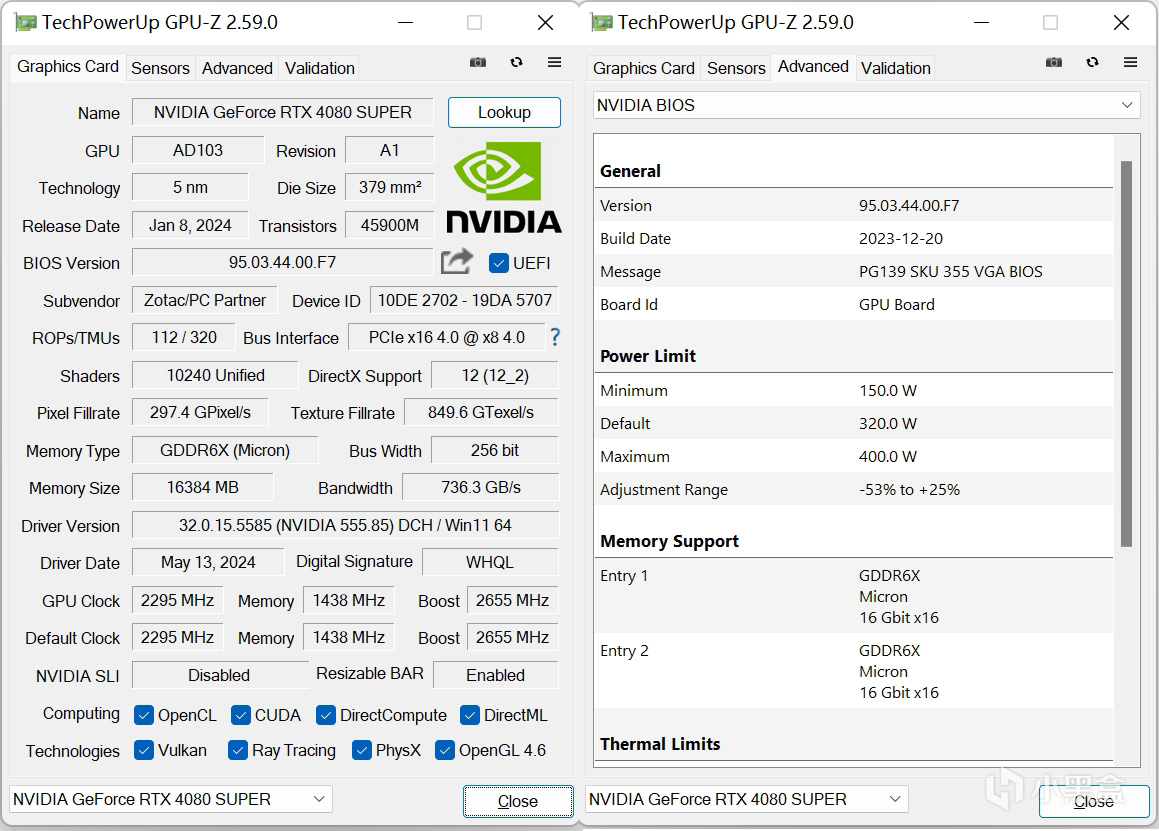
Task: Click the Name field showing RTX 4080 SUPER
Action: (282, 112)
